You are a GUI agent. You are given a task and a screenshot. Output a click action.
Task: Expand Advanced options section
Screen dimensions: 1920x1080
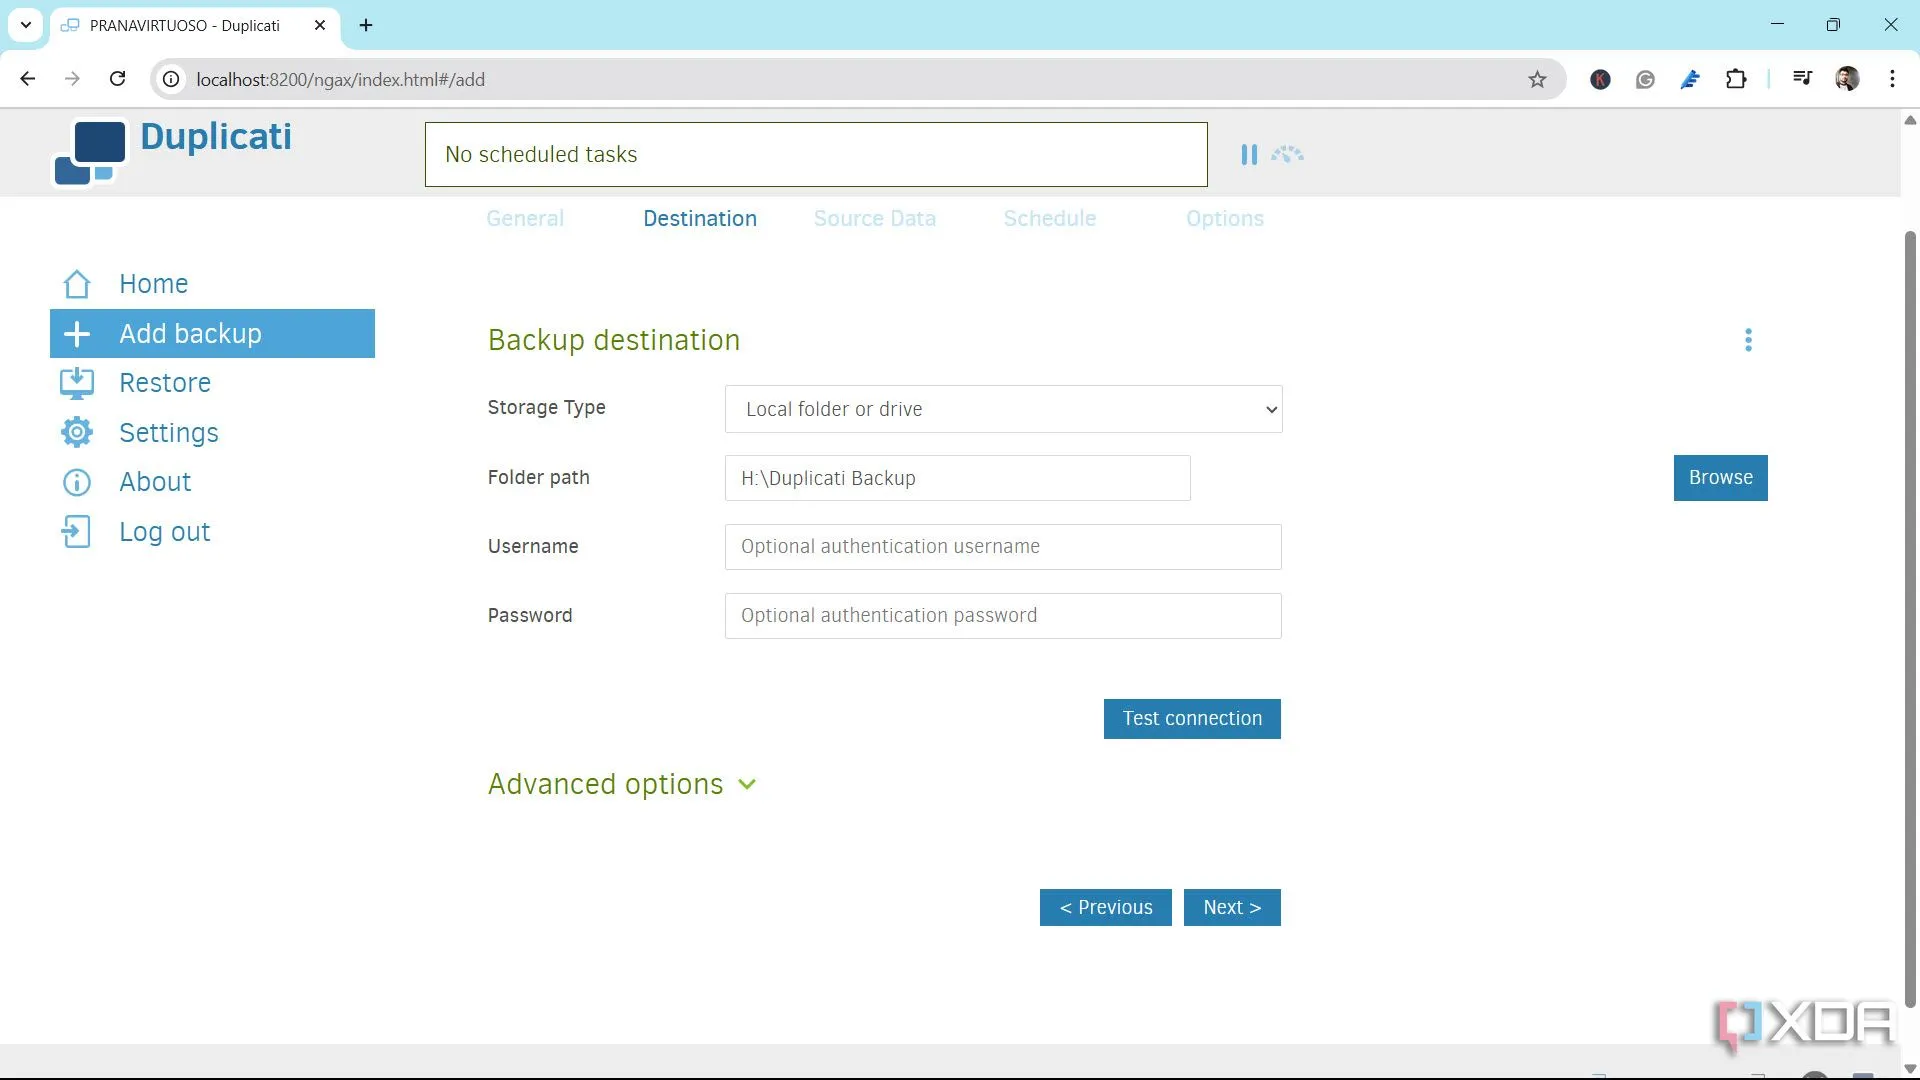[x=622, y=785]
